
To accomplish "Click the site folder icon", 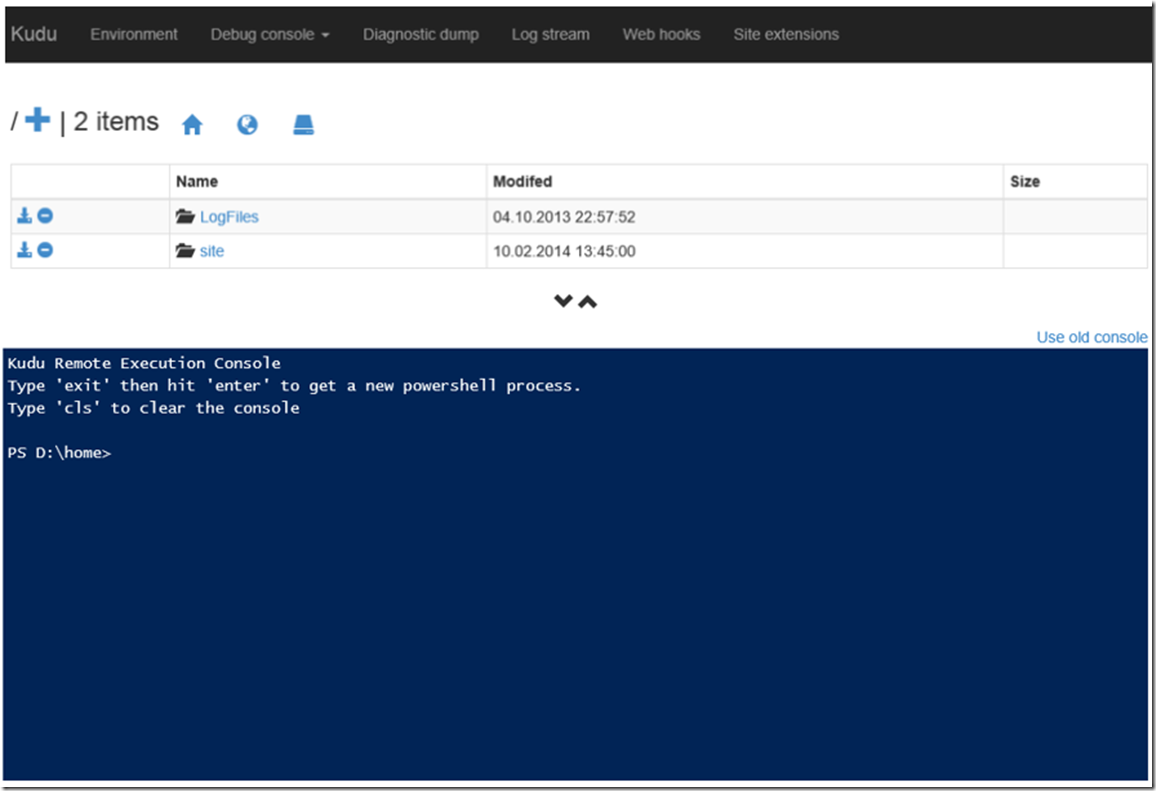I will 185,251.
